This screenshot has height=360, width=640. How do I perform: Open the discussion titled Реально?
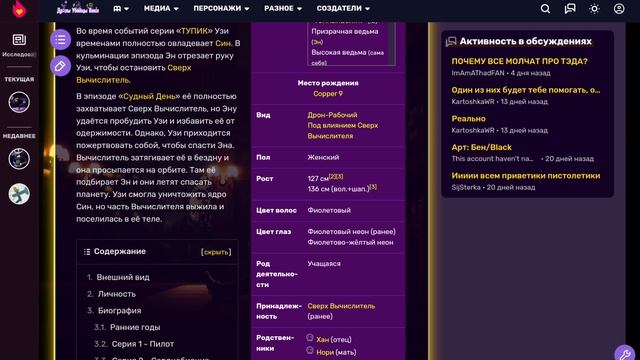pos(469,119)
